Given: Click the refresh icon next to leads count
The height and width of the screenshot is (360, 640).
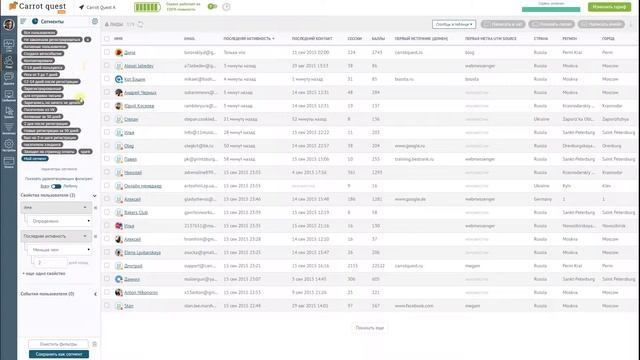Looking at the screenshot, I should coord(140,24).
